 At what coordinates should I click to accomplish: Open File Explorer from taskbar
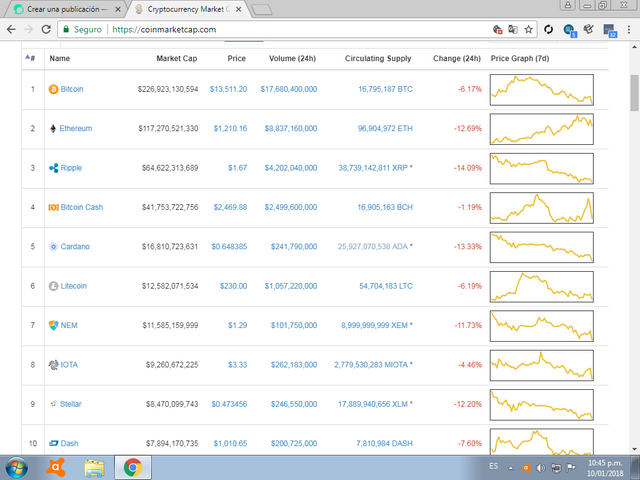pyautogui.click(x=94, y=468)
